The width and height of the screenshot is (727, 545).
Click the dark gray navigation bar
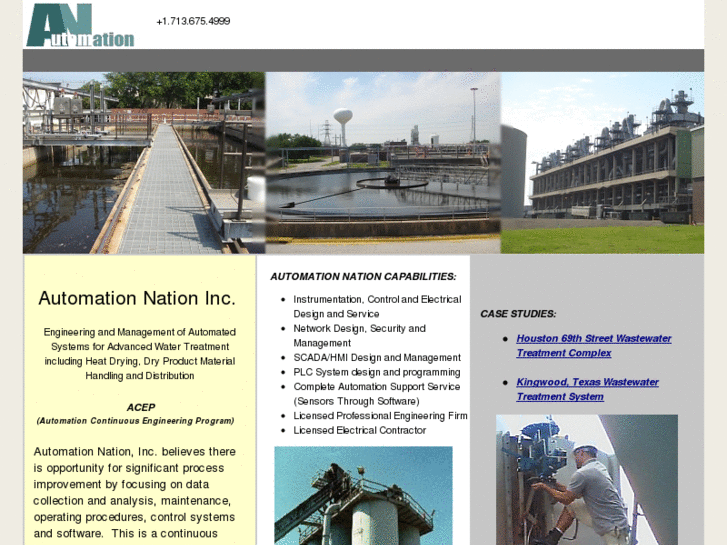coord(364,60)
